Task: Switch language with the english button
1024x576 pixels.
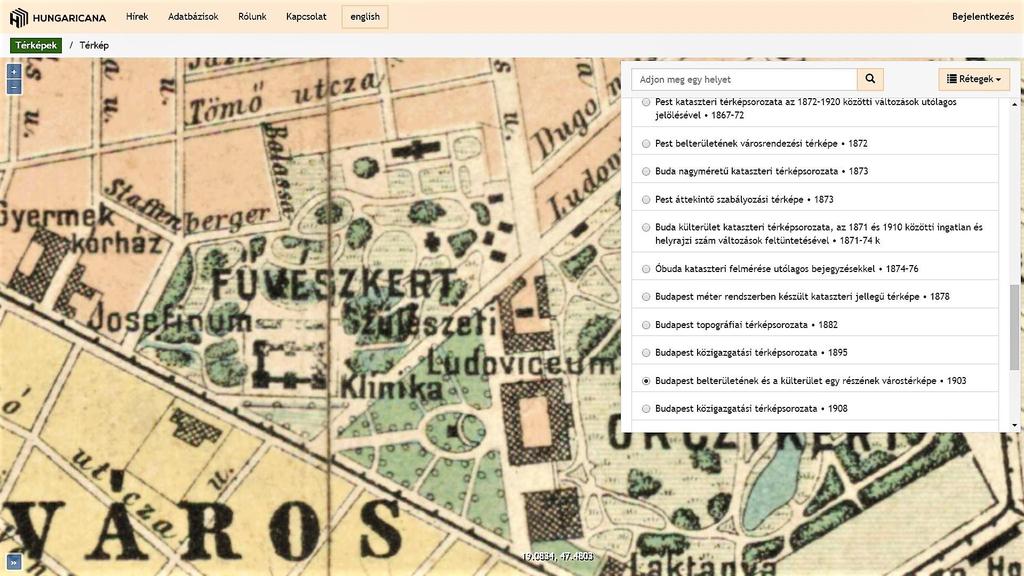Action: coord(364,17)
